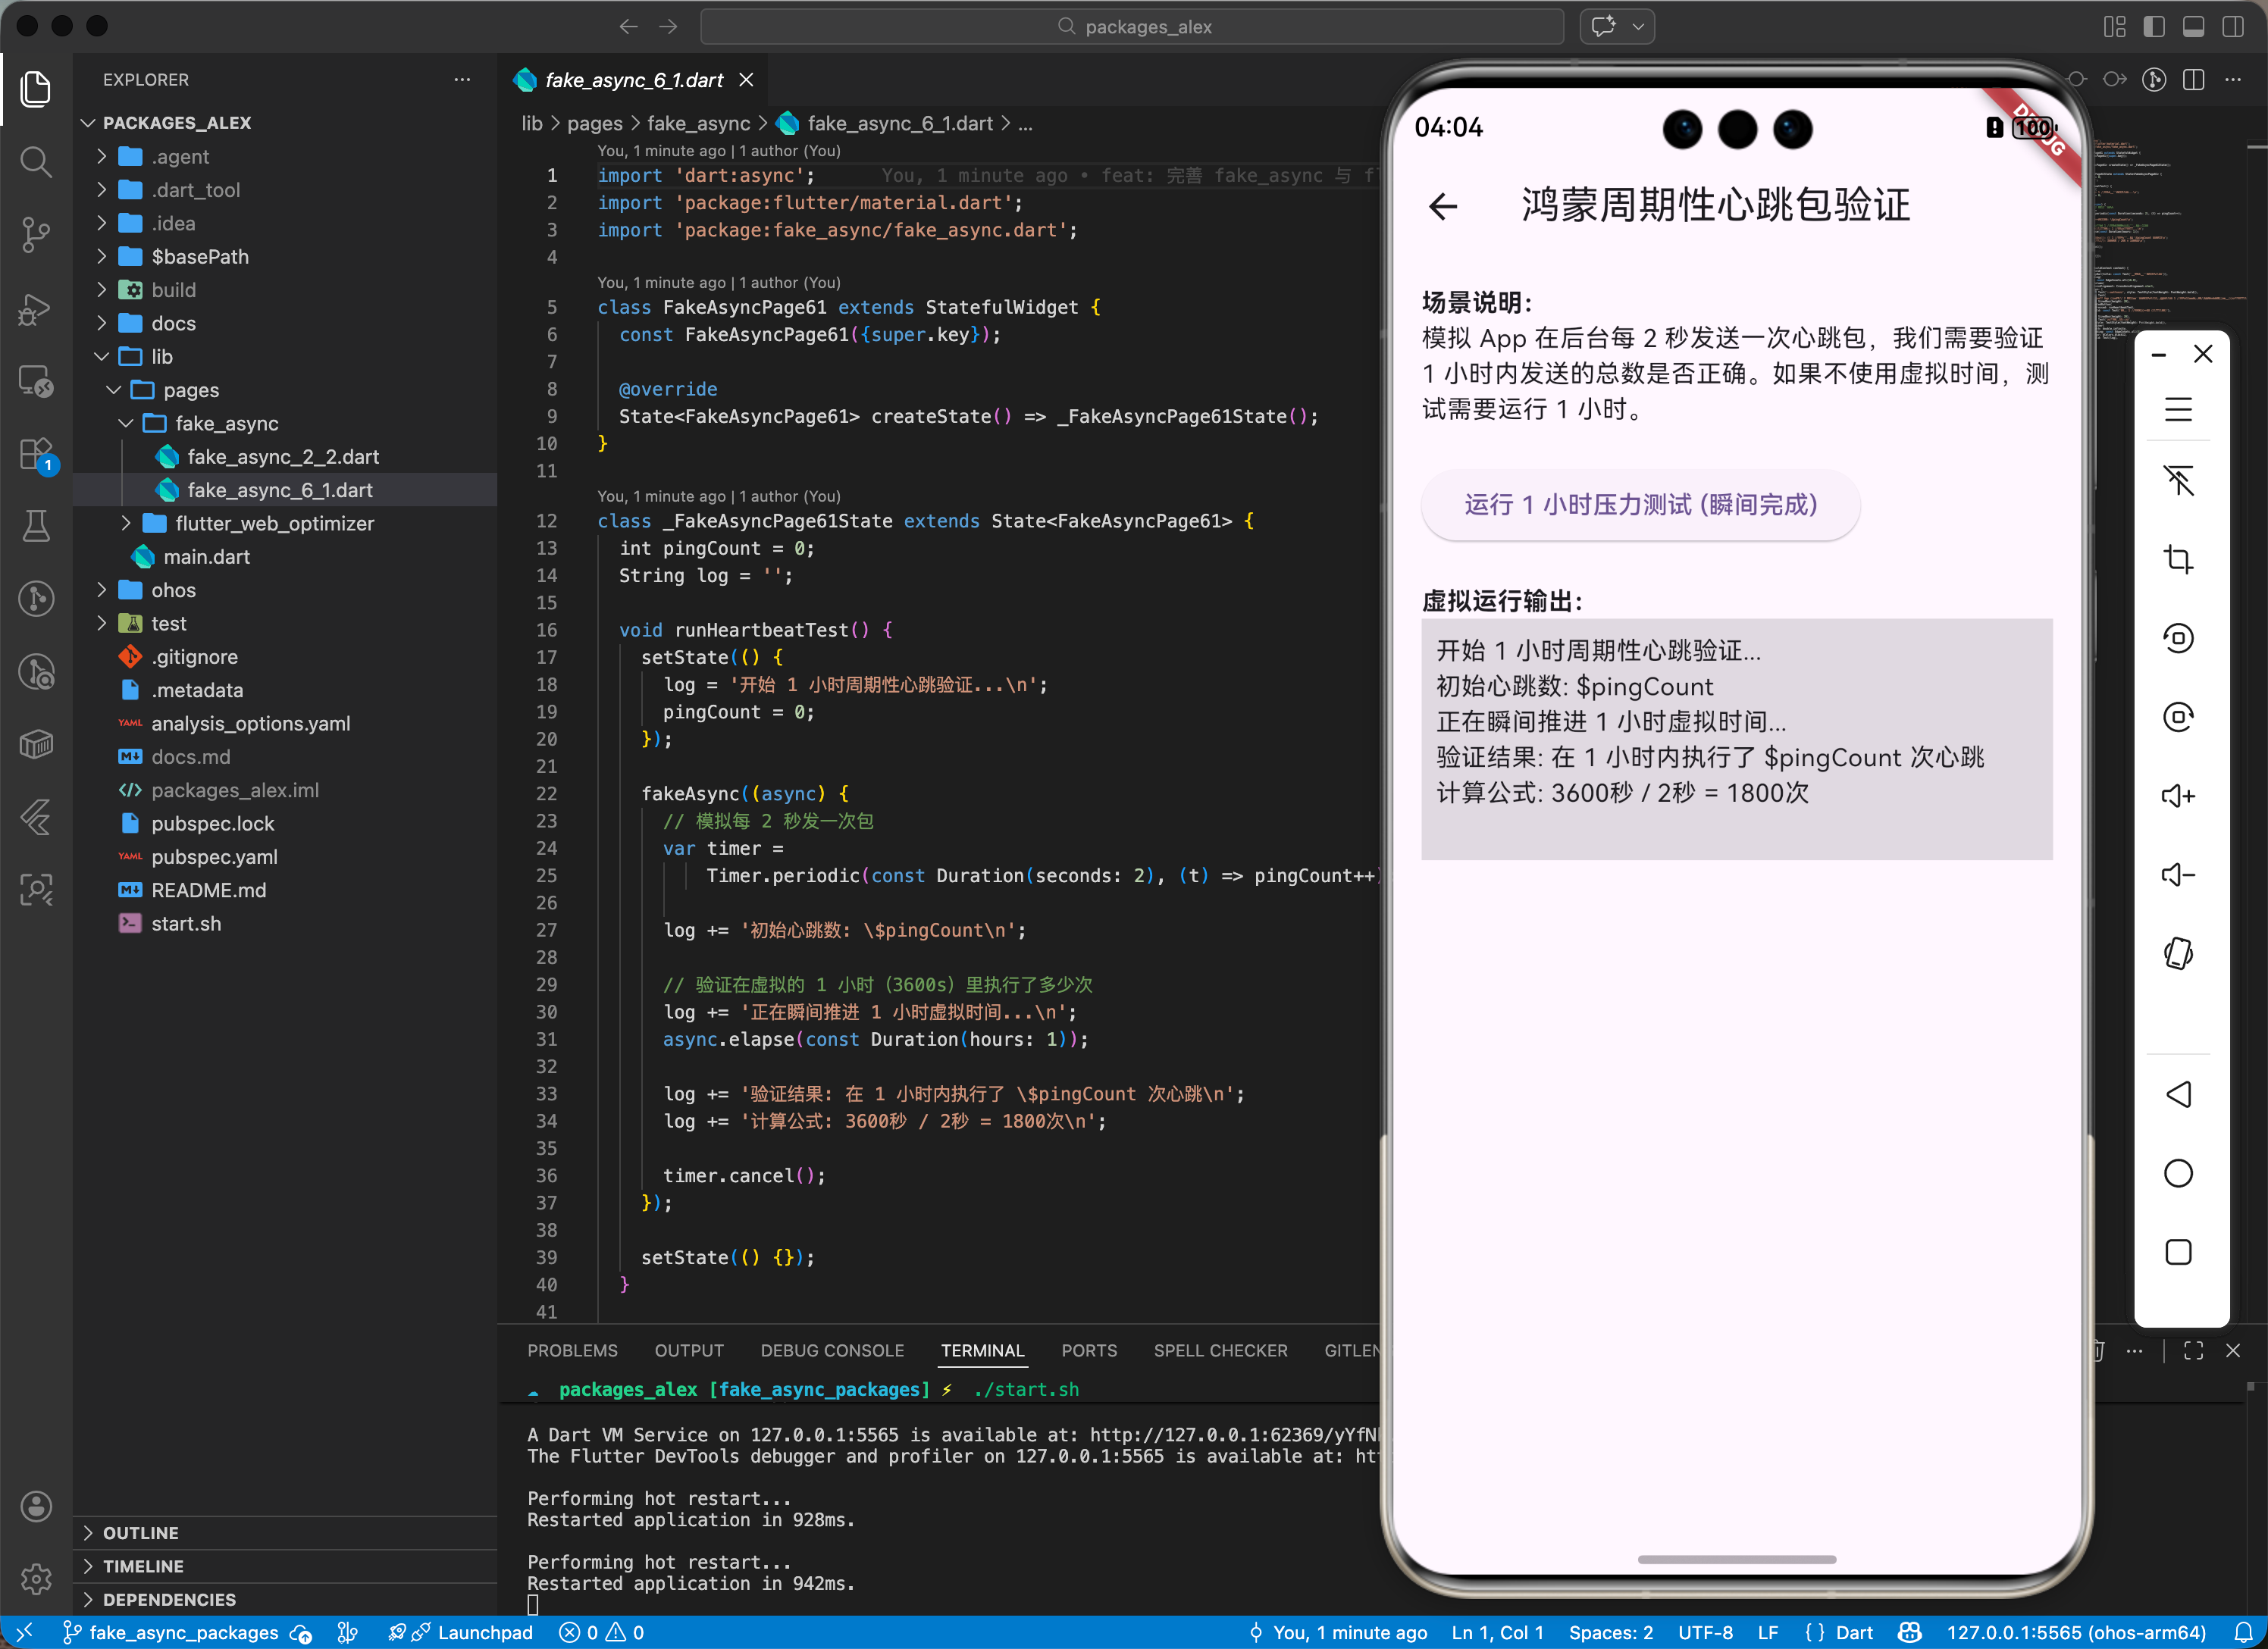The width and height of the screenshot is (2268, 1649).
Task: Click emulator volume up icon
Action: (x=2178, y=796)
